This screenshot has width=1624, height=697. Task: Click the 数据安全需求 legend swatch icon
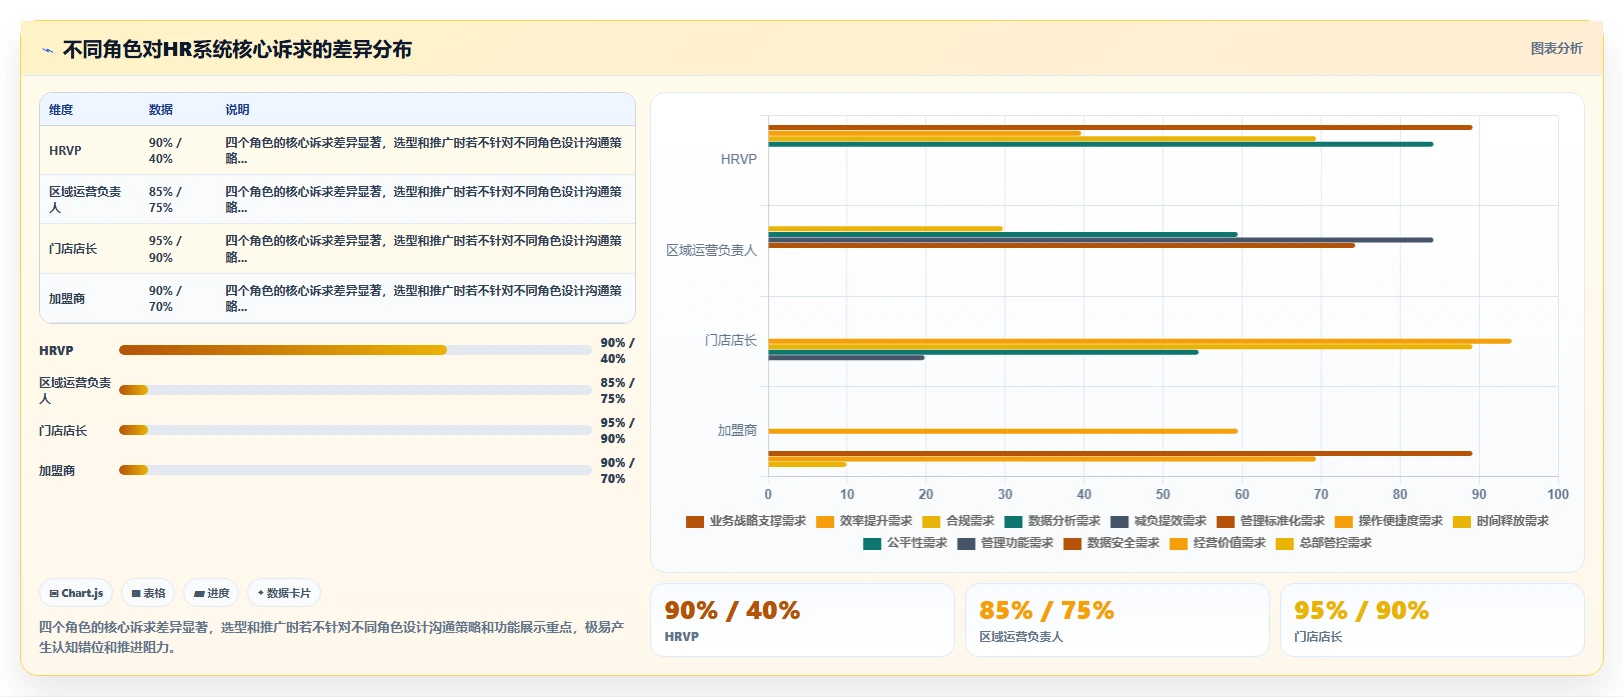(x=1072, y=543)
